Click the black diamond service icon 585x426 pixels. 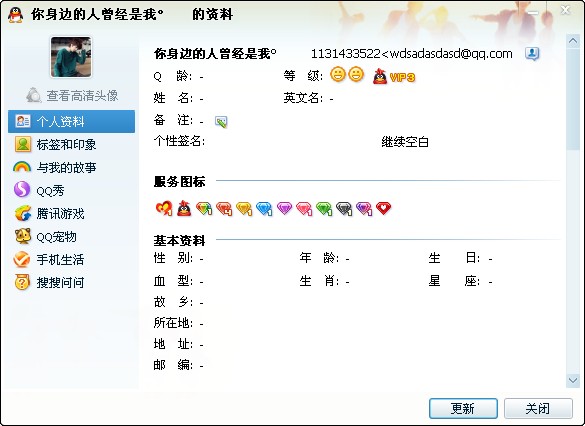click(x=344, y=209)
